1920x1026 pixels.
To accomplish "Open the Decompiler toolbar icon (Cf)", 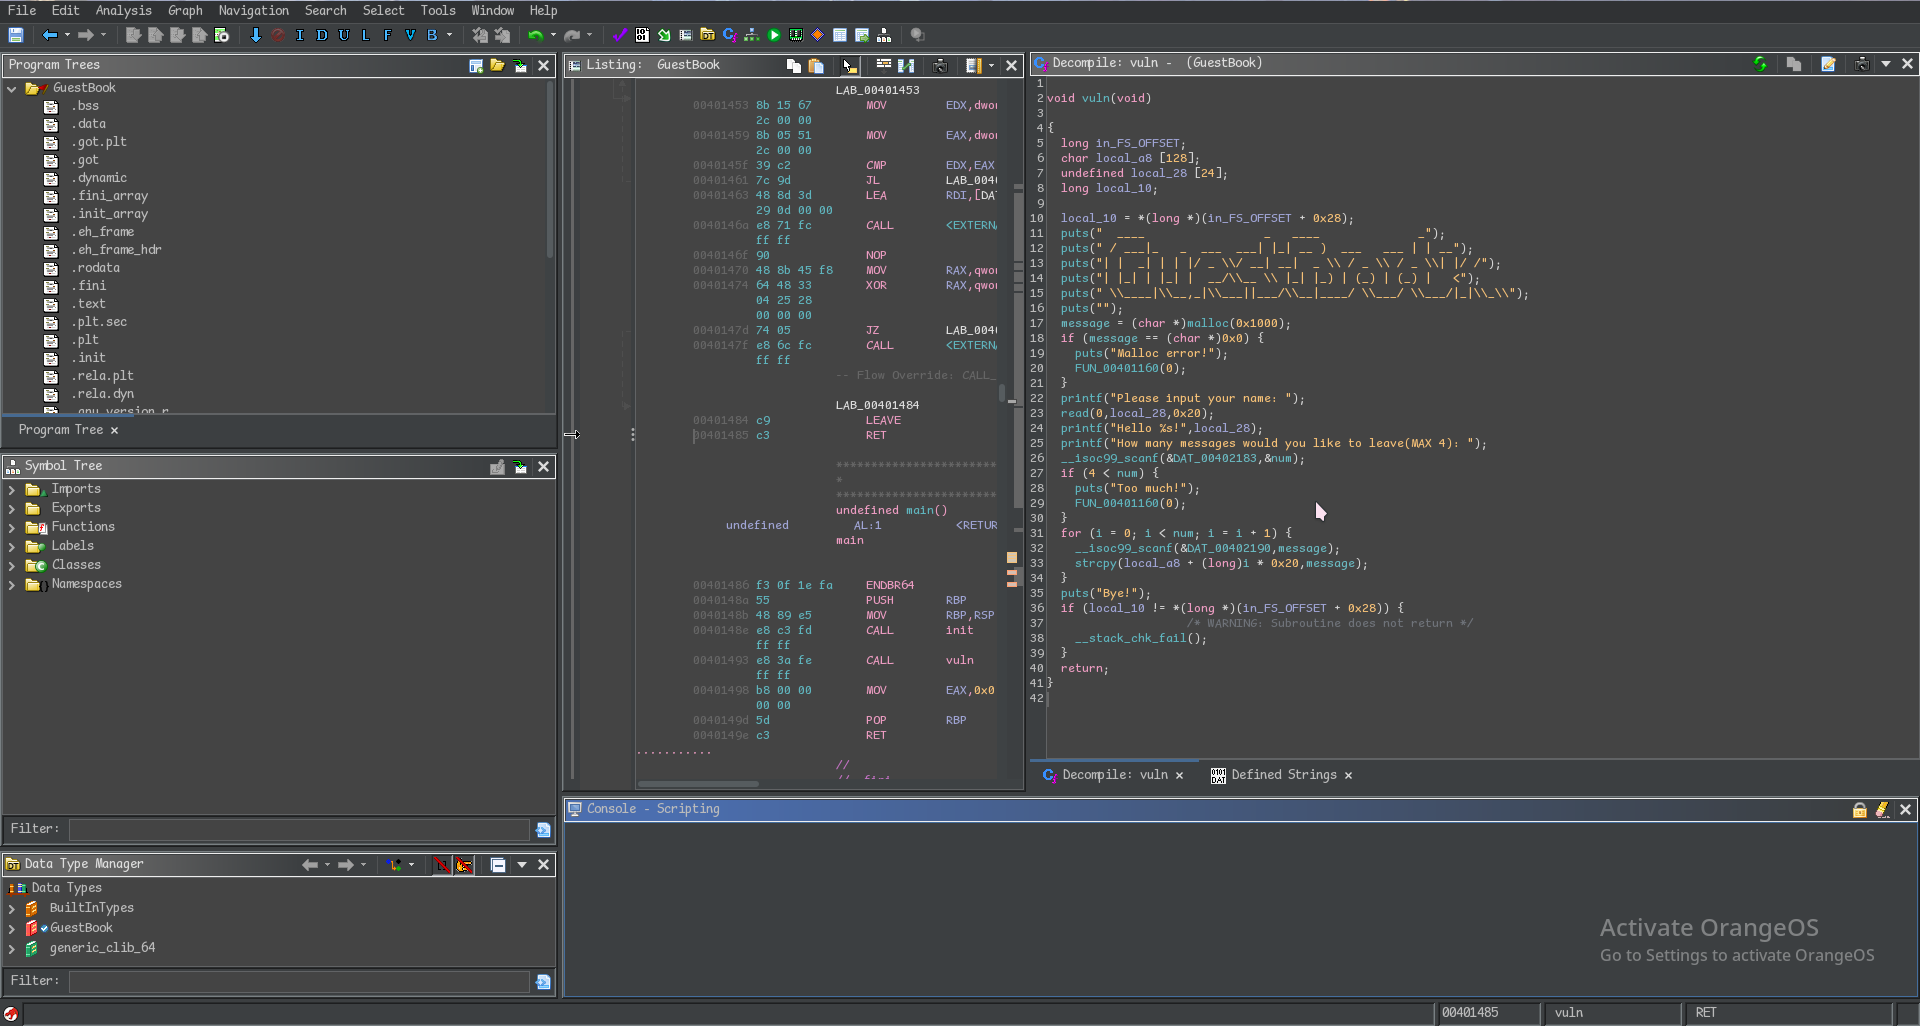I will pyautogui.click(x=730, y=35).
